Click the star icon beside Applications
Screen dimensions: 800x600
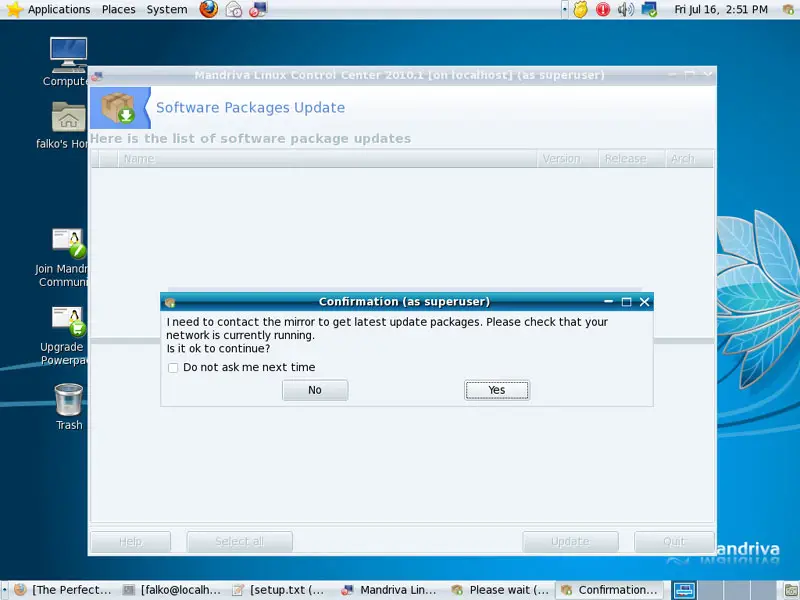[14, 9]
